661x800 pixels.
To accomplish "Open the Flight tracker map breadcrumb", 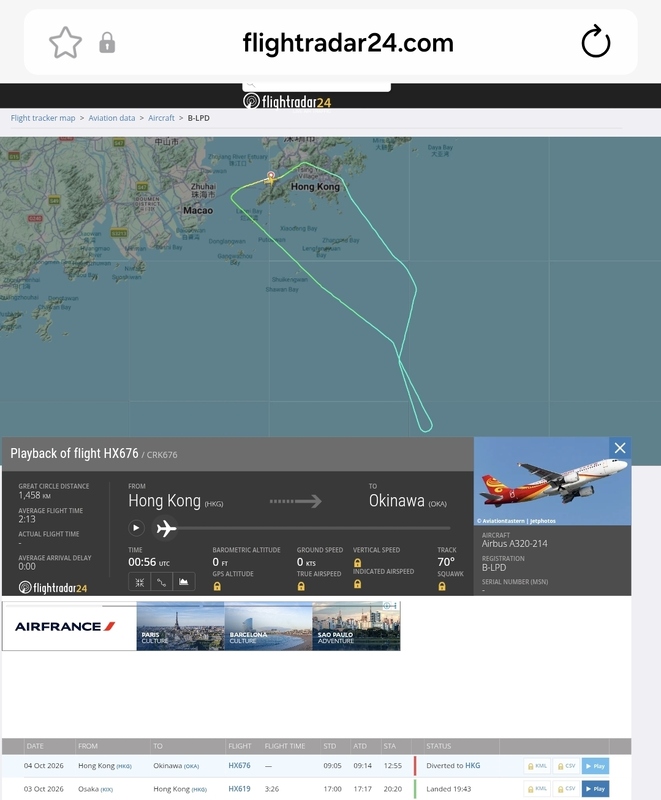I will click(43, 118).
